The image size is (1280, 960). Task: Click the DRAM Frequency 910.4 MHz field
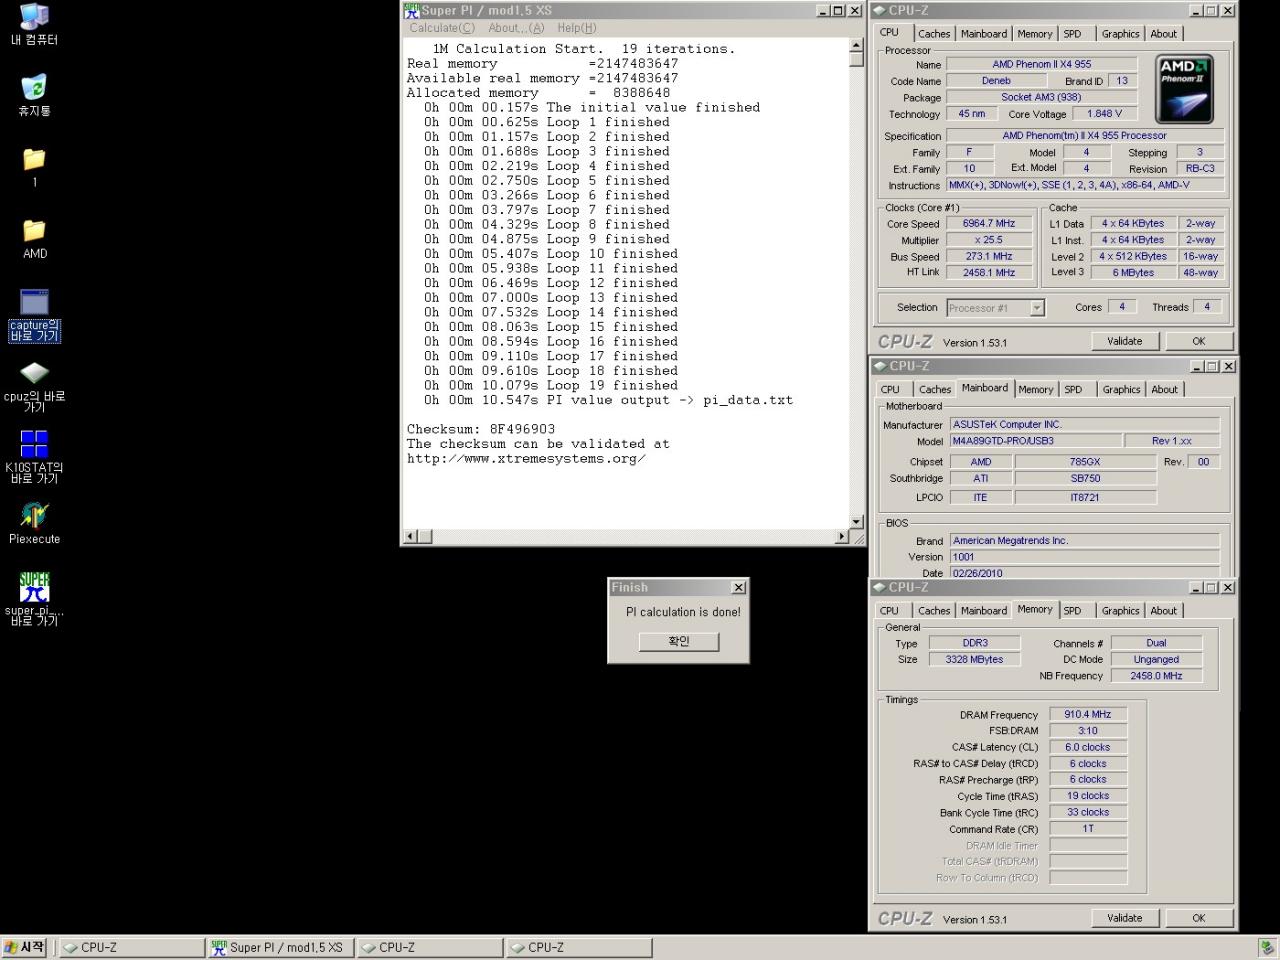1088,715
